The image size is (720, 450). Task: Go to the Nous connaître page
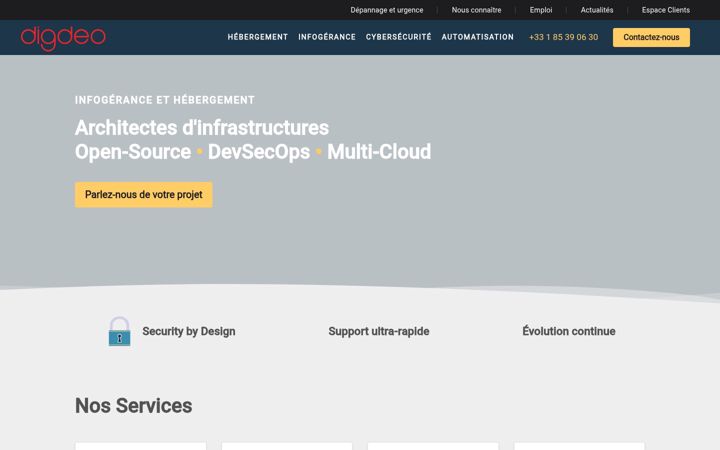tap(476, 10)
